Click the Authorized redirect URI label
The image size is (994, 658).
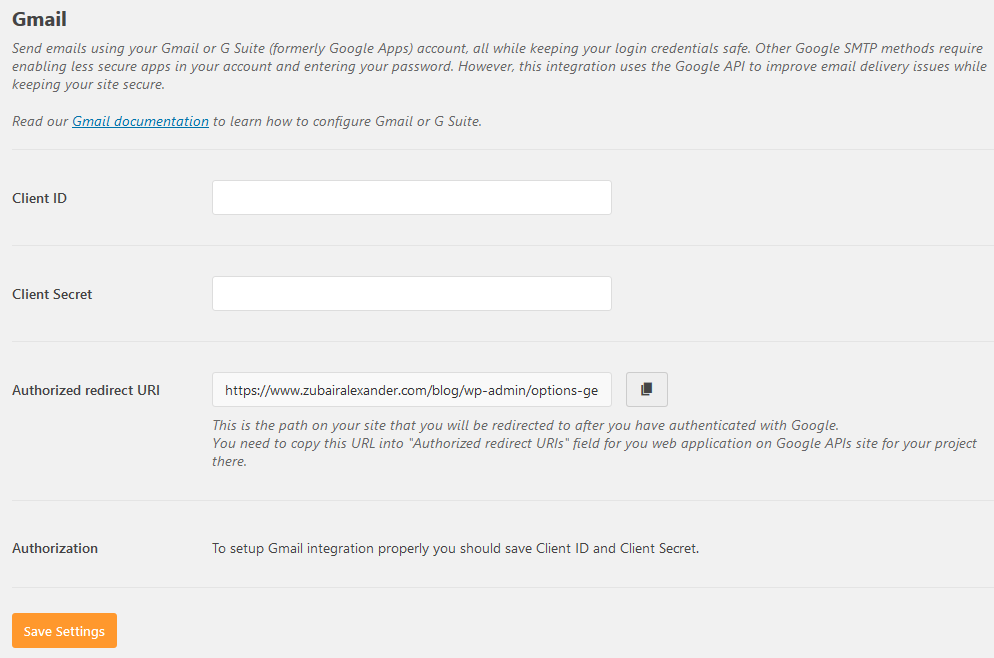tap(86, 390)
